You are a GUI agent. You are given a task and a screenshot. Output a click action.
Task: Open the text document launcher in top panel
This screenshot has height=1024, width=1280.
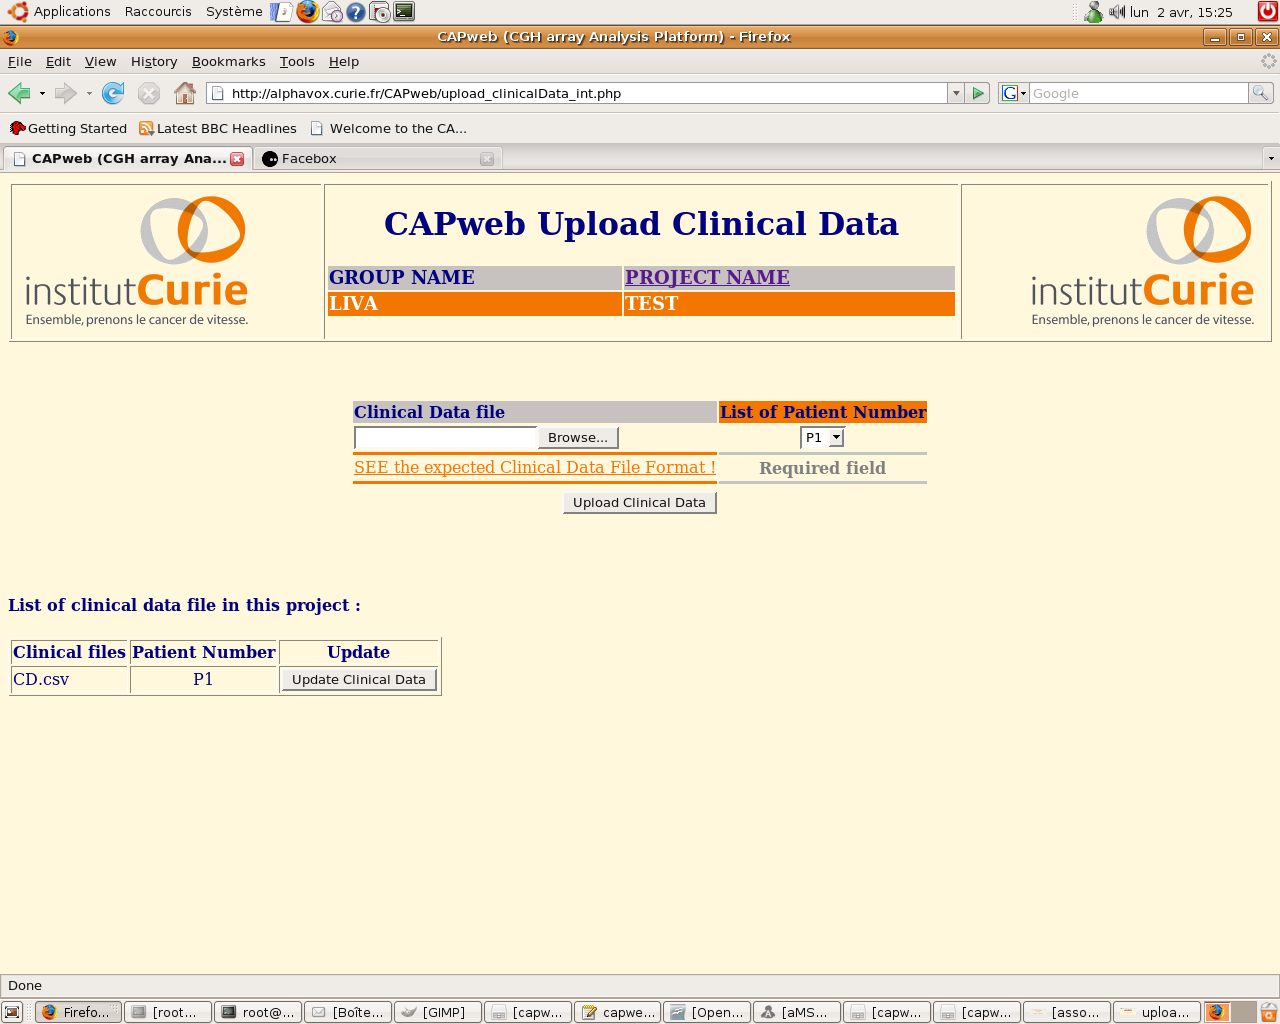click(283, 12)
